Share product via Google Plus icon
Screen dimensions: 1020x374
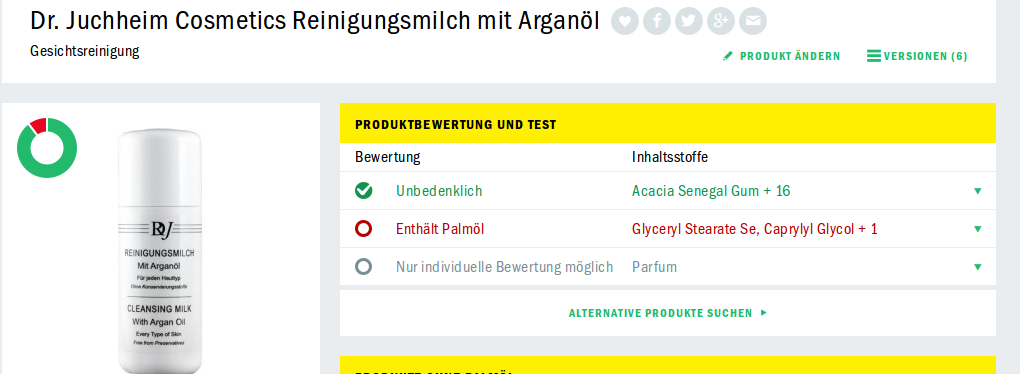tap(721, 21)
